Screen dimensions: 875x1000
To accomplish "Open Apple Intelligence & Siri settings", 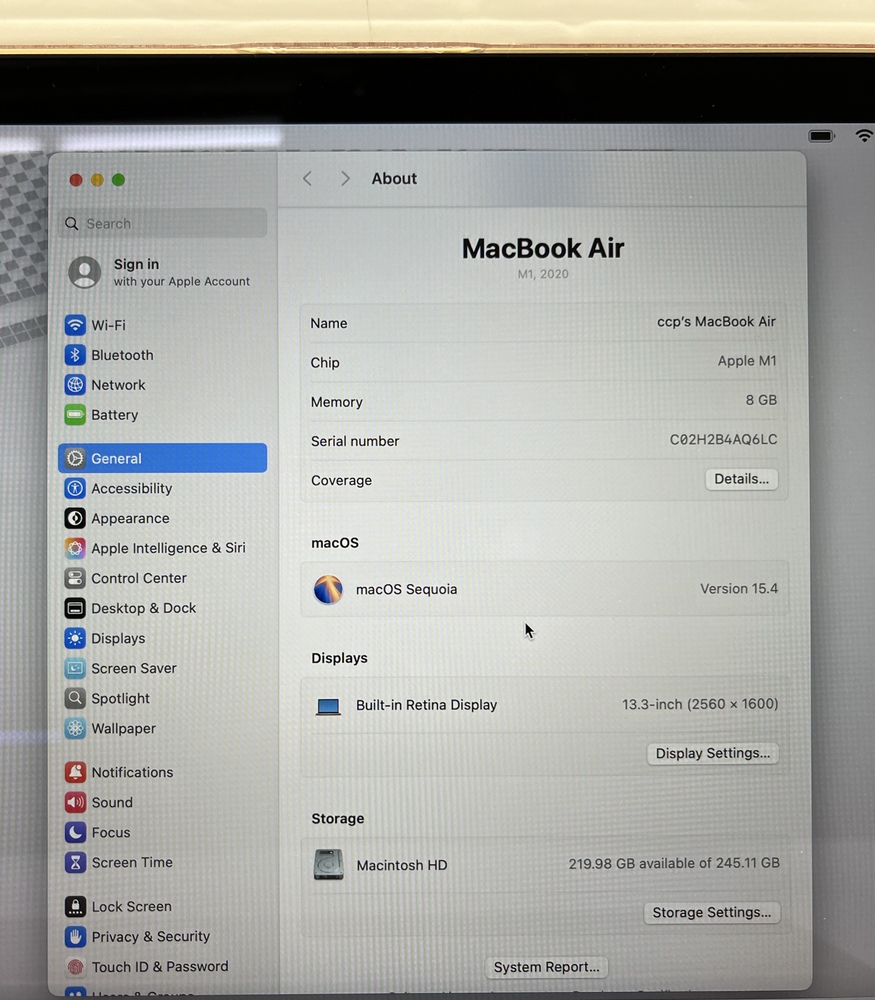I will pos(167,548).
